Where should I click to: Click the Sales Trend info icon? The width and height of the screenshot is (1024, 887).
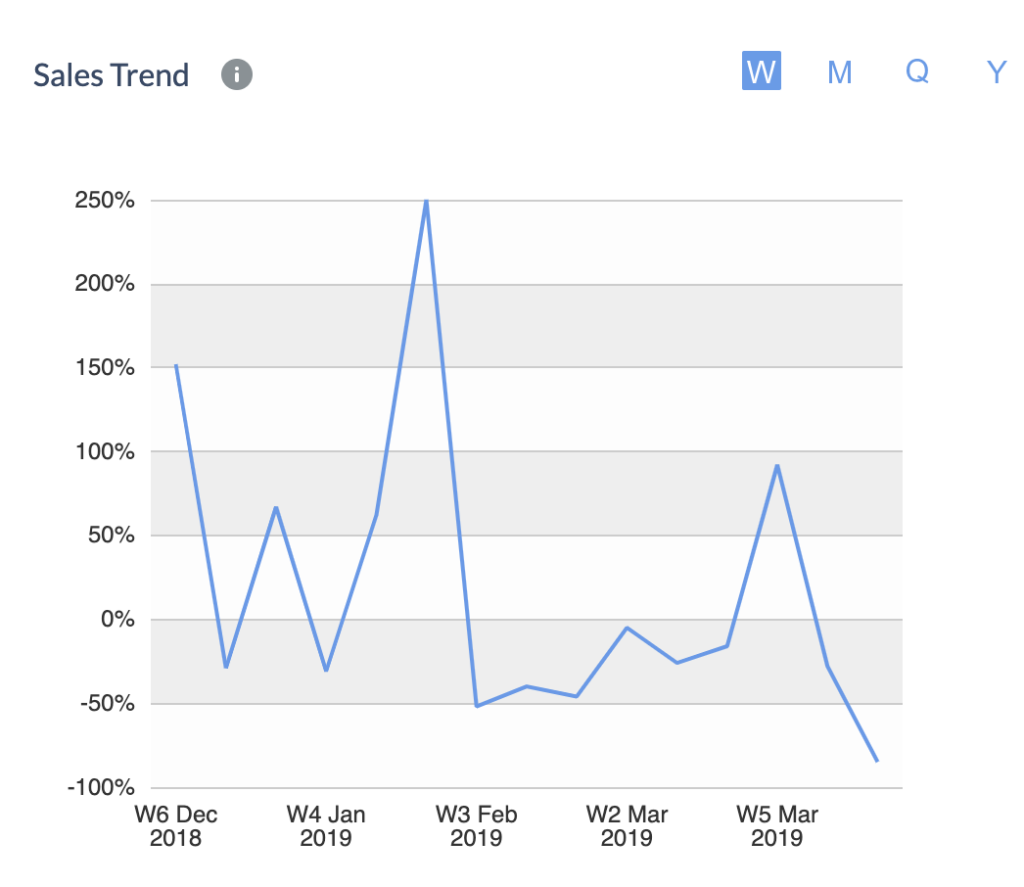[236, 74]
